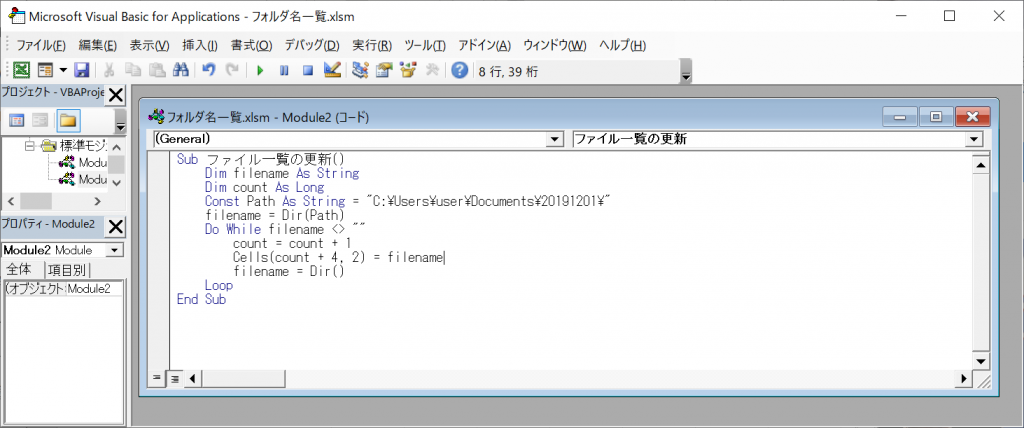Select the first Module item in project tree
This screenshot has width=1024, height=428.
(x=81, y=163)
